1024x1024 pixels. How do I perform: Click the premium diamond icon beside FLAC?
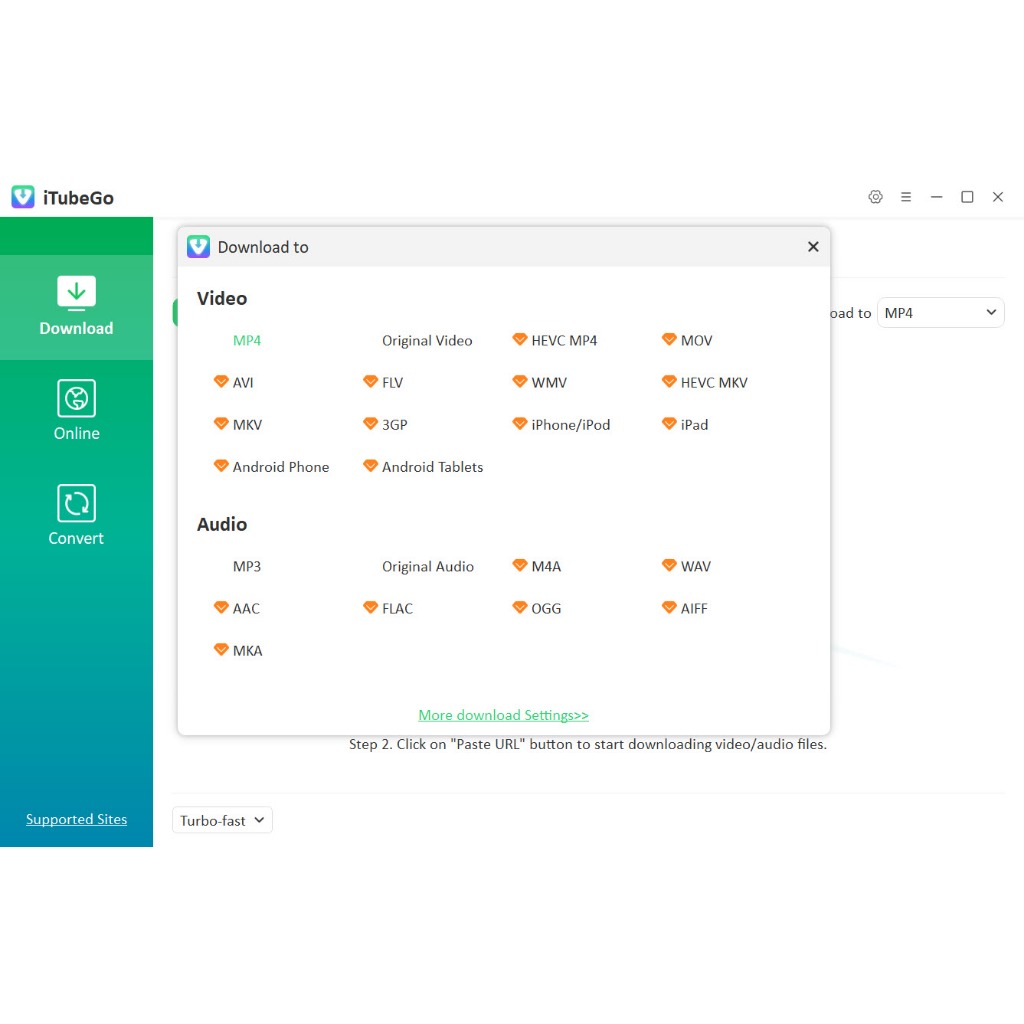[370, 608]
